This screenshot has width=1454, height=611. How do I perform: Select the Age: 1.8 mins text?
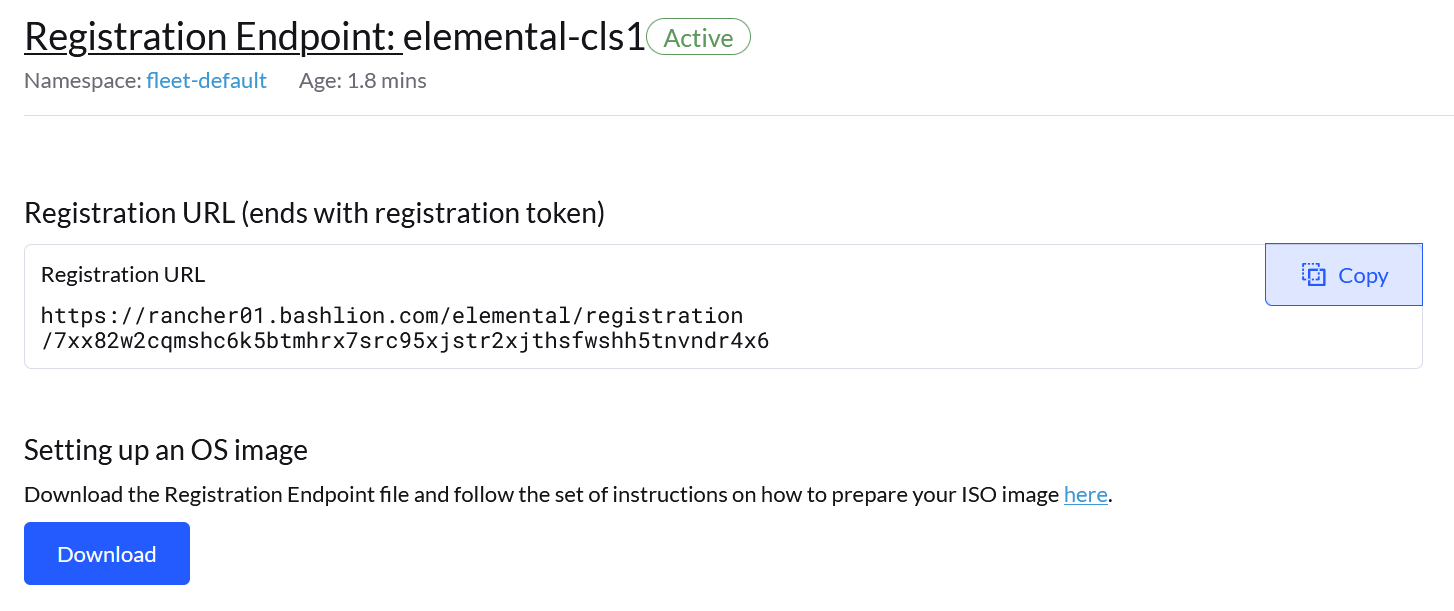(362, 81)
